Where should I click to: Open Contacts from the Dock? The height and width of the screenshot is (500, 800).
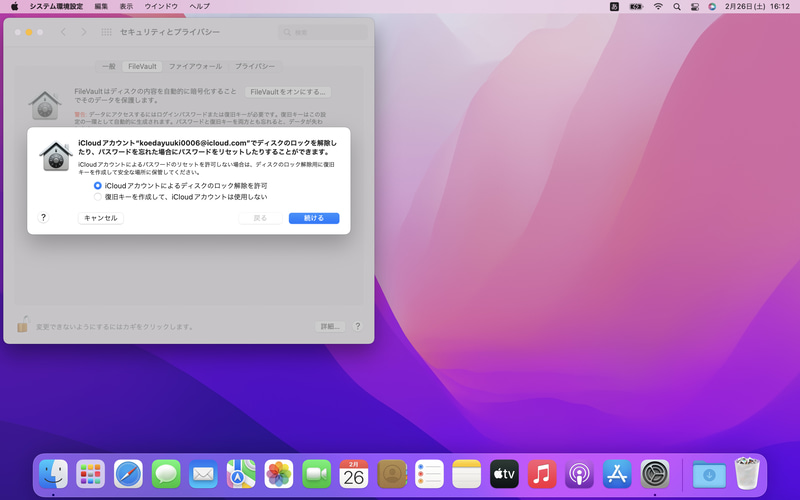pyautogui.click(x=391, y=474)
